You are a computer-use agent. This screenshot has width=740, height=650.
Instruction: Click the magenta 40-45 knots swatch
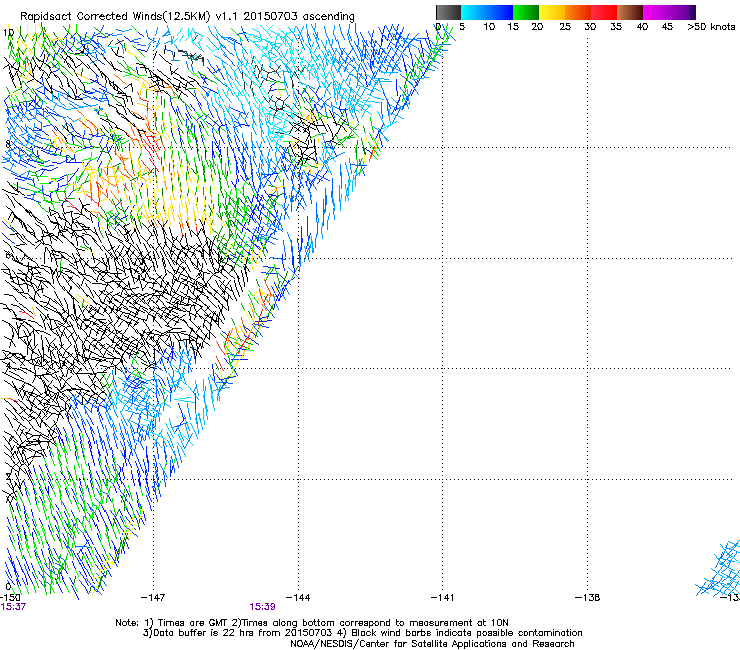pos(656,12)
